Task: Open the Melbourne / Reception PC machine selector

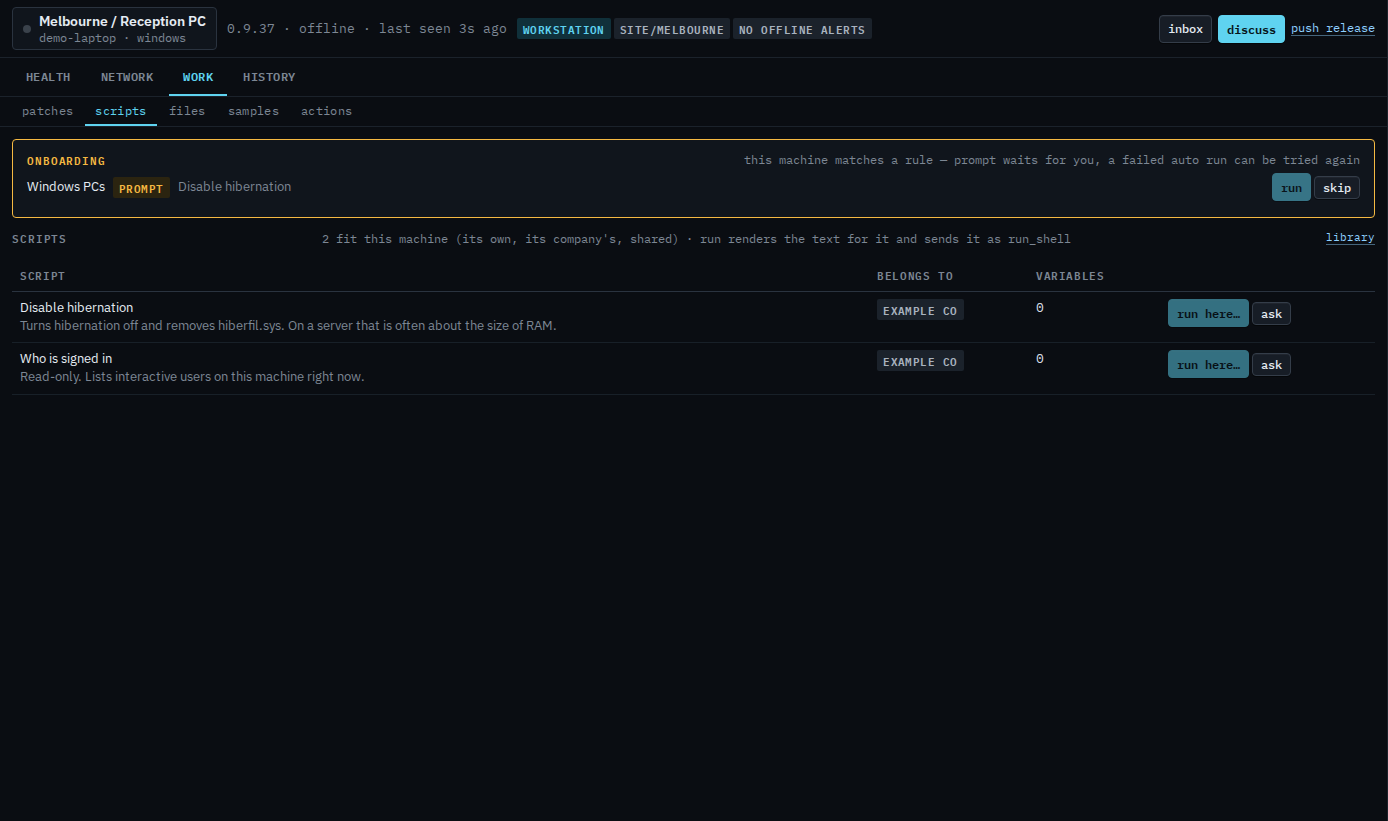Action: click(x=114, y=29)
